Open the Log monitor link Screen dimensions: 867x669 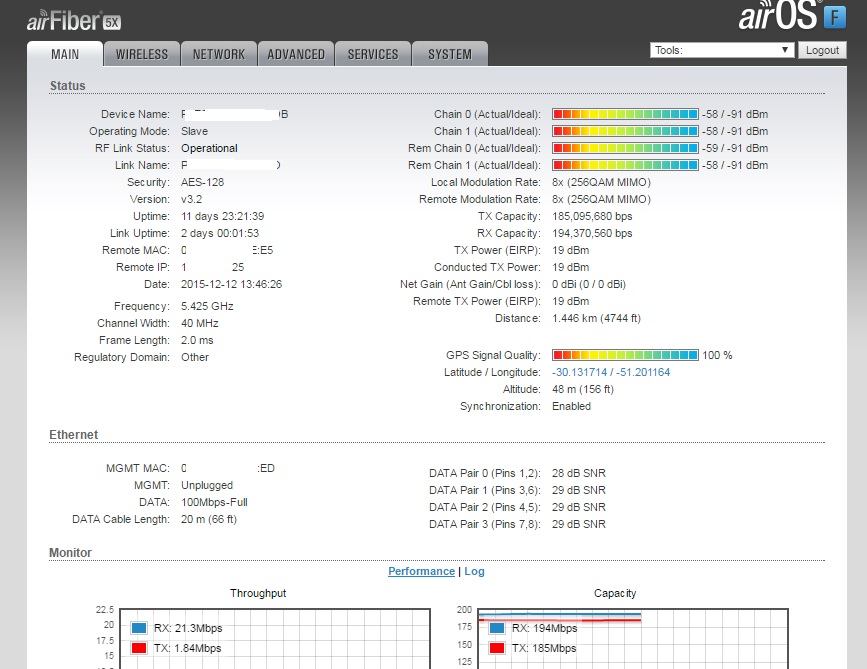coord(474,571)
